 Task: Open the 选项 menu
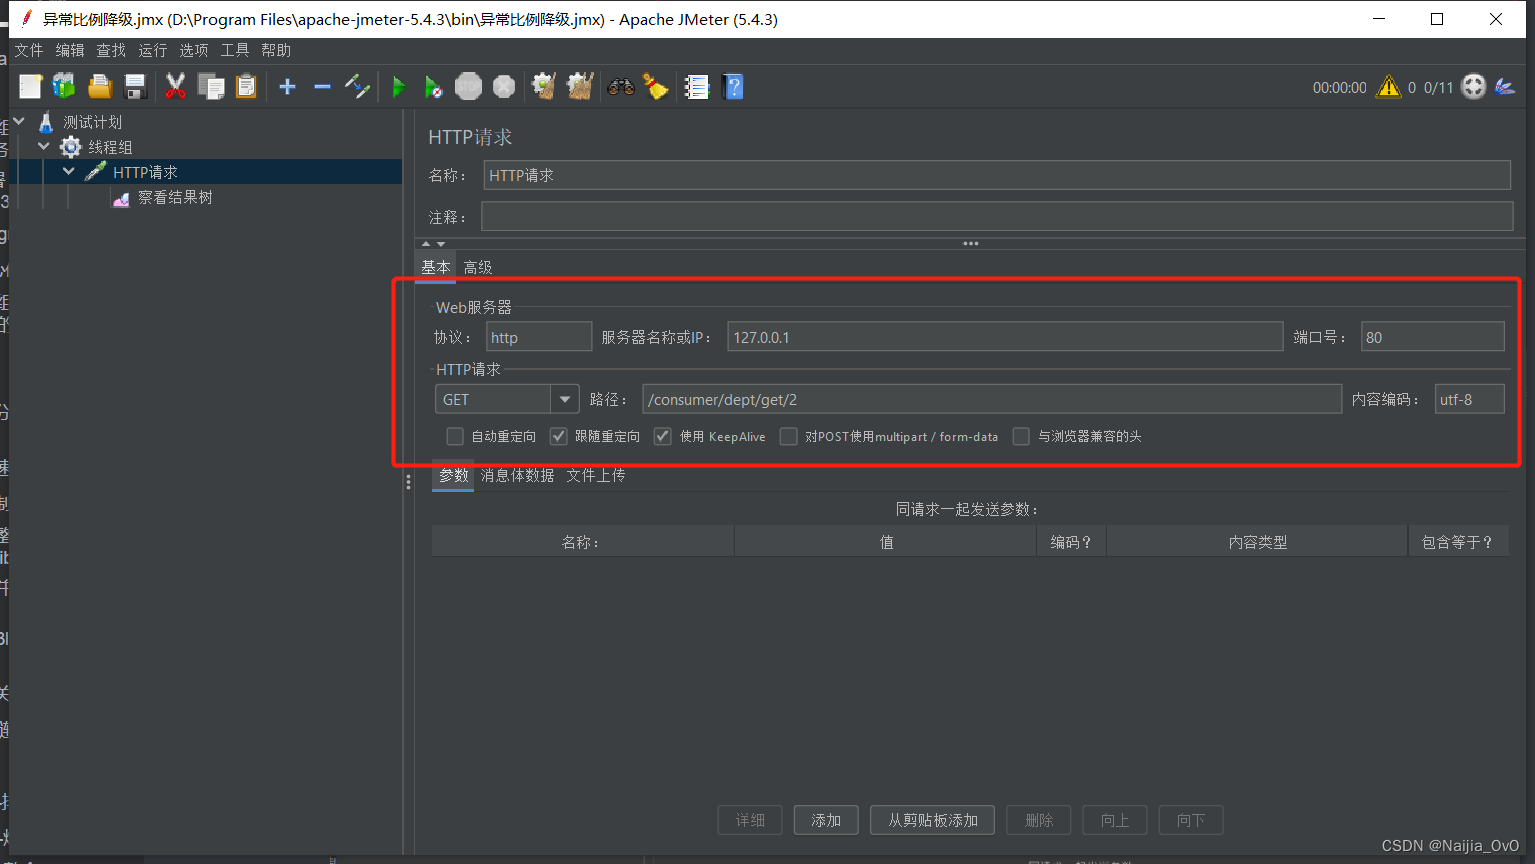click(194, 50)
